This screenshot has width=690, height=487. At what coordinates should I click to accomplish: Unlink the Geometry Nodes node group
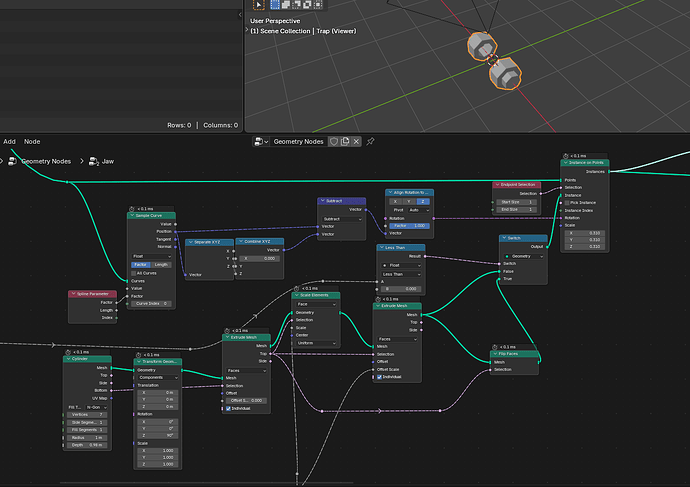(356, 141)
